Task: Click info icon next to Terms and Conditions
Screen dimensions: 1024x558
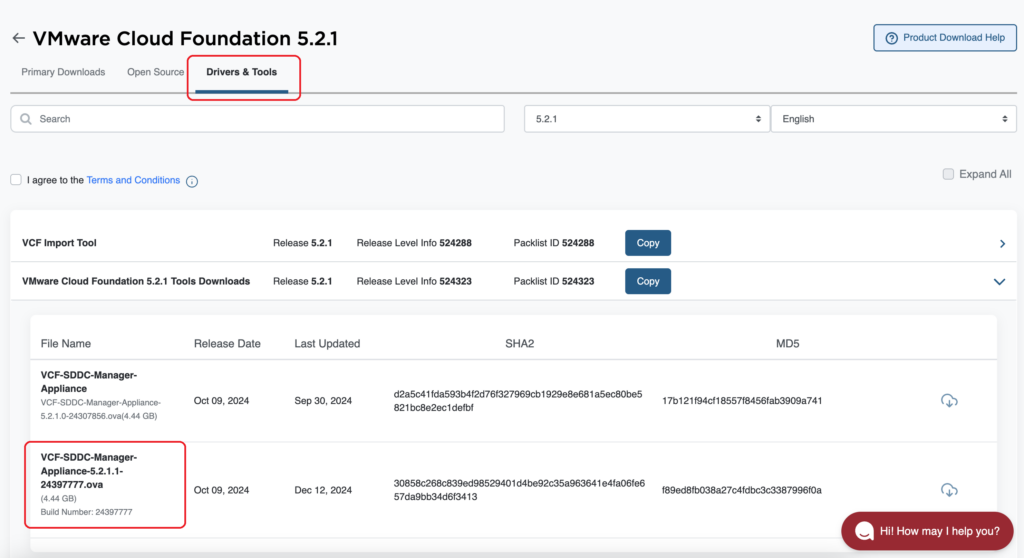Action: coord(192,181)
